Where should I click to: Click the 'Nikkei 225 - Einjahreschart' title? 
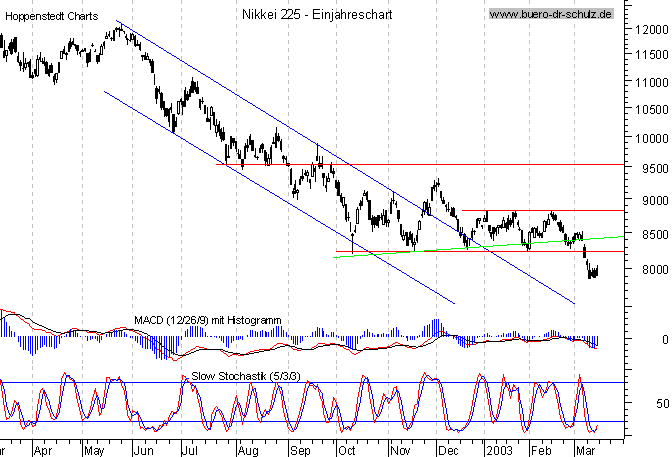pyautogui.click(x=317, y=14)
